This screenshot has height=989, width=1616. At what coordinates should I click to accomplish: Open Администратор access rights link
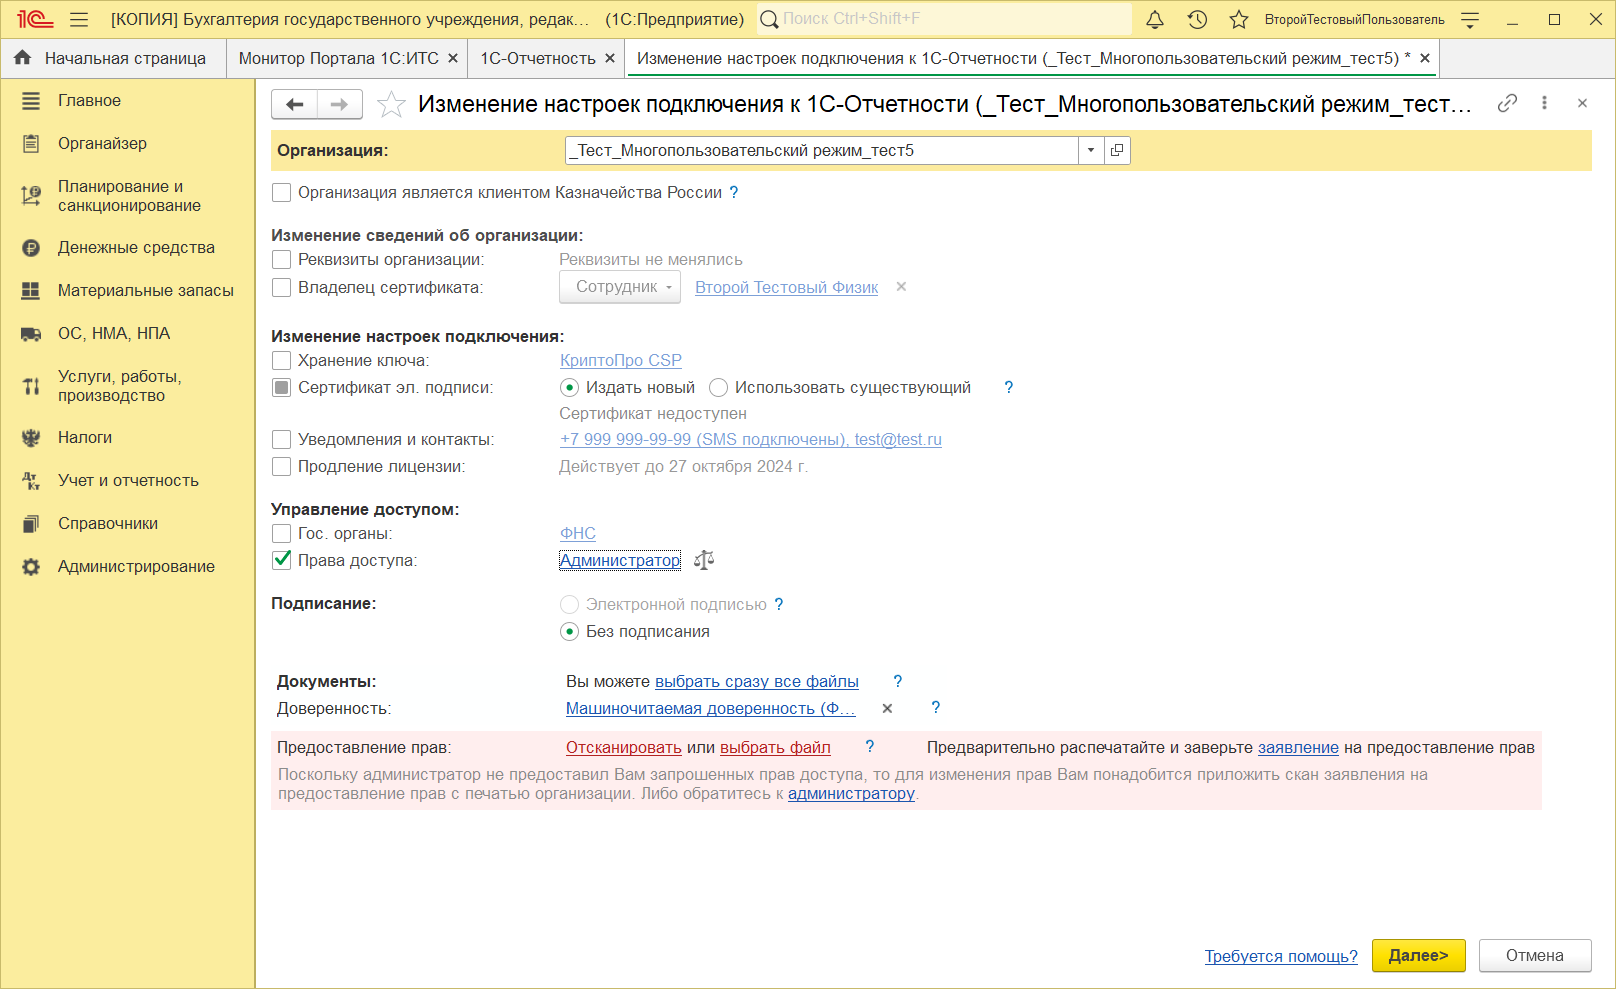(620, 561)
